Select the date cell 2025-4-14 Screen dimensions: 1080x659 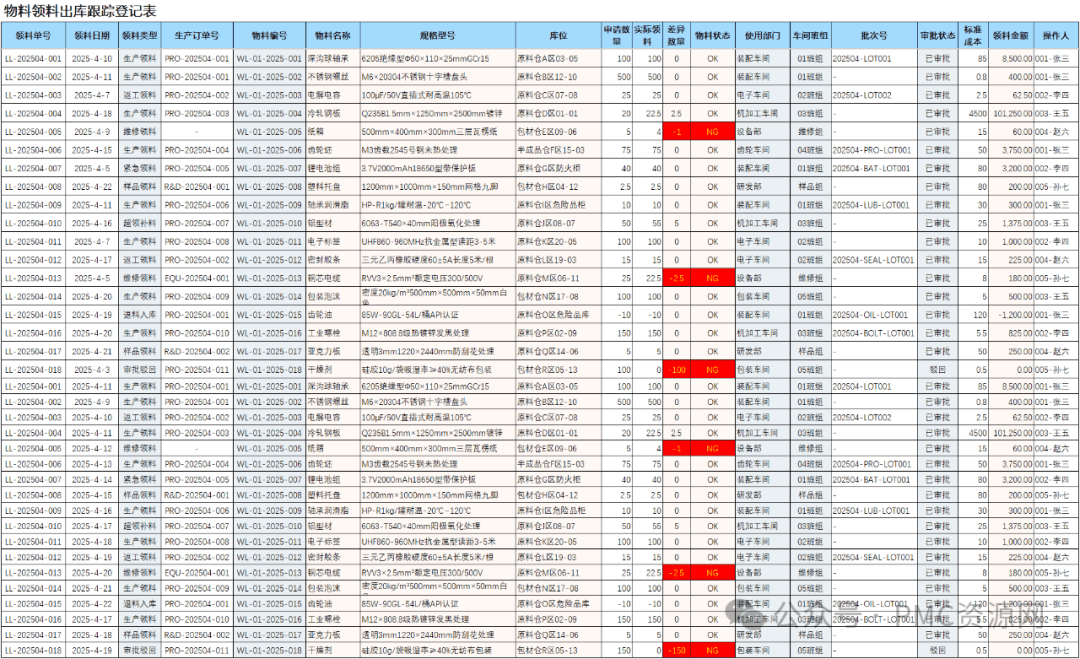click(x=92, y=480)
